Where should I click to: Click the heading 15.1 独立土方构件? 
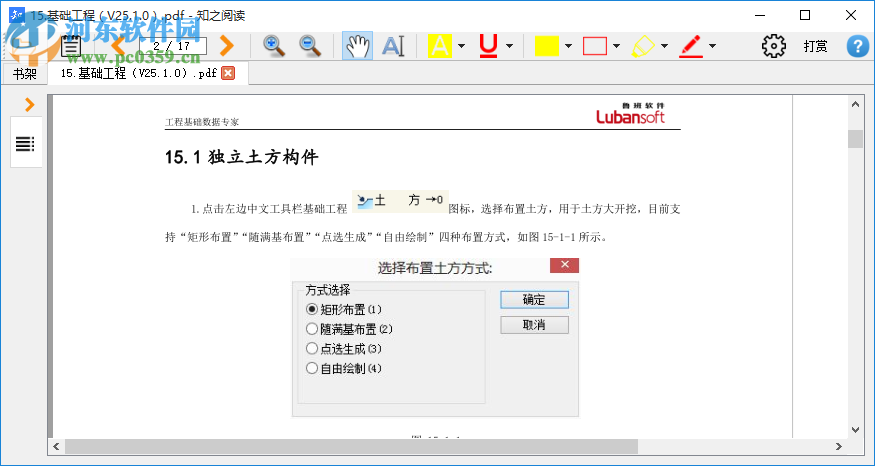pyautogui.click(x=242, y=157)
